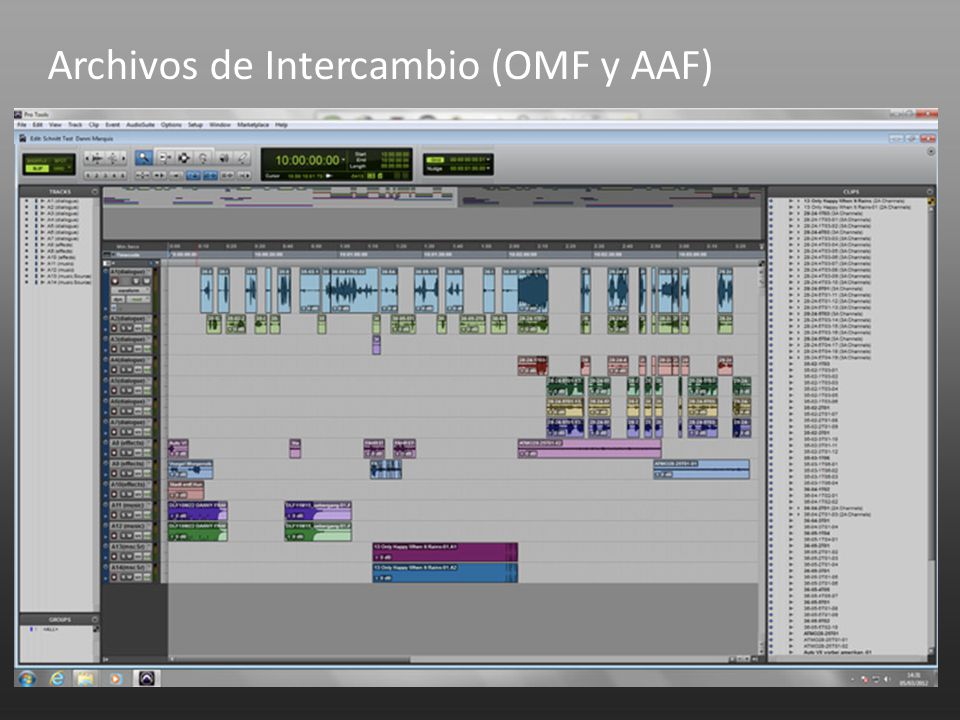Viewport: 960px width, 720px height.
Task: Click the 10:00:00:00 main counter display
Action: (x=307, y=160)
